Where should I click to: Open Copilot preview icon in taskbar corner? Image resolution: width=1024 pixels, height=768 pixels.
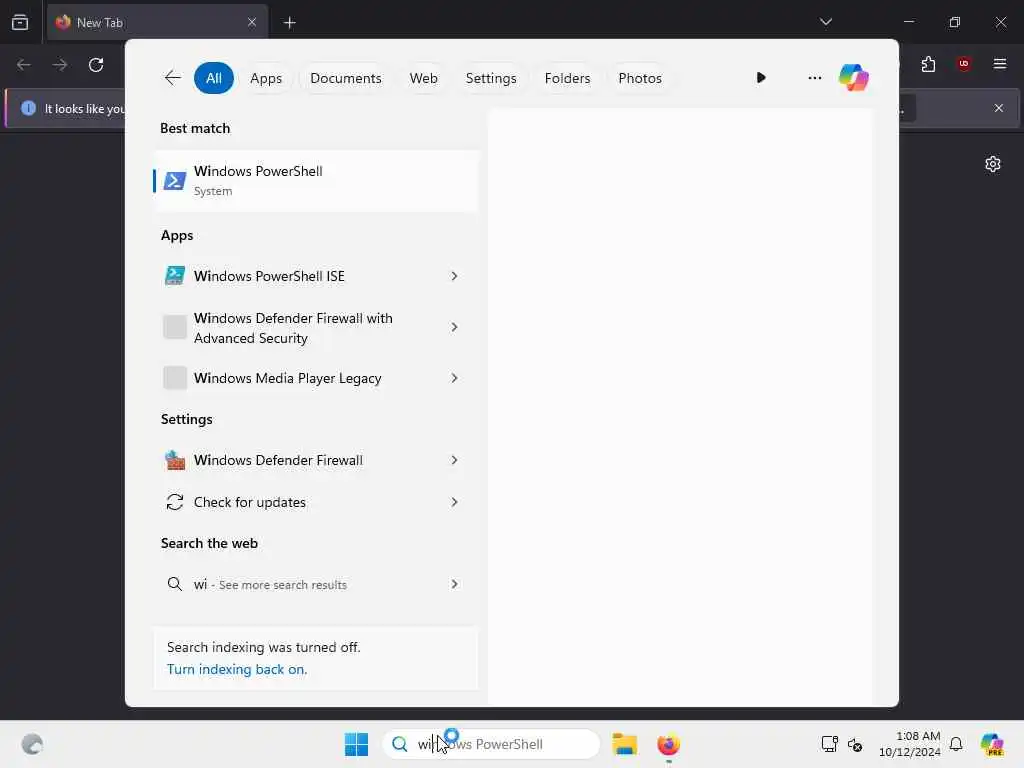coord(992,744)
